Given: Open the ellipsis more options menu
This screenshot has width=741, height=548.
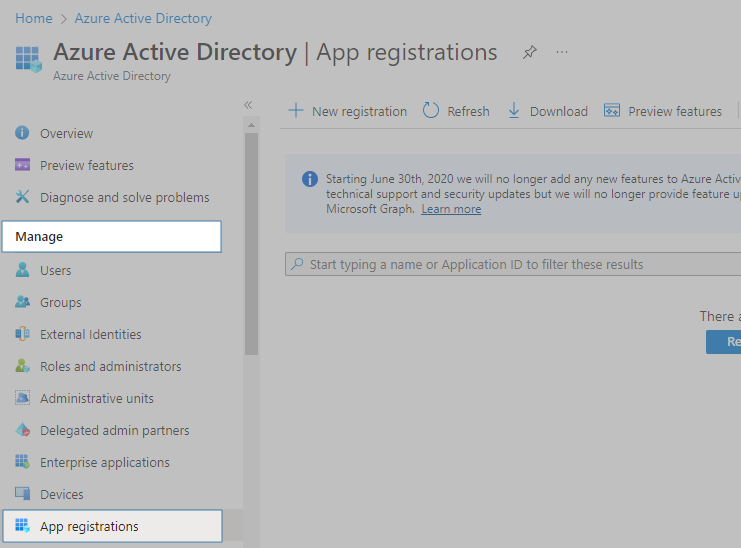Looking at the screenshot, I should (x=562, y=53).
